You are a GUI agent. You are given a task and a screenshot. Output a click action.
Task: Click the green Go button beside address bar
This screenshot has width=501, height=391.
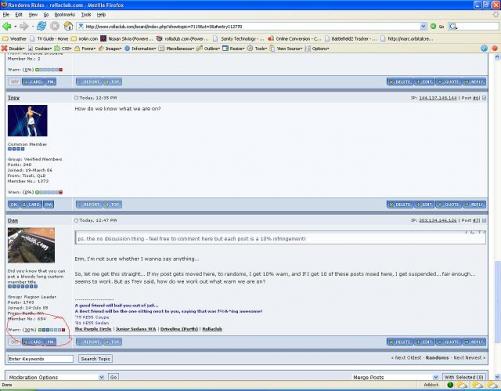tap(433, 26)
